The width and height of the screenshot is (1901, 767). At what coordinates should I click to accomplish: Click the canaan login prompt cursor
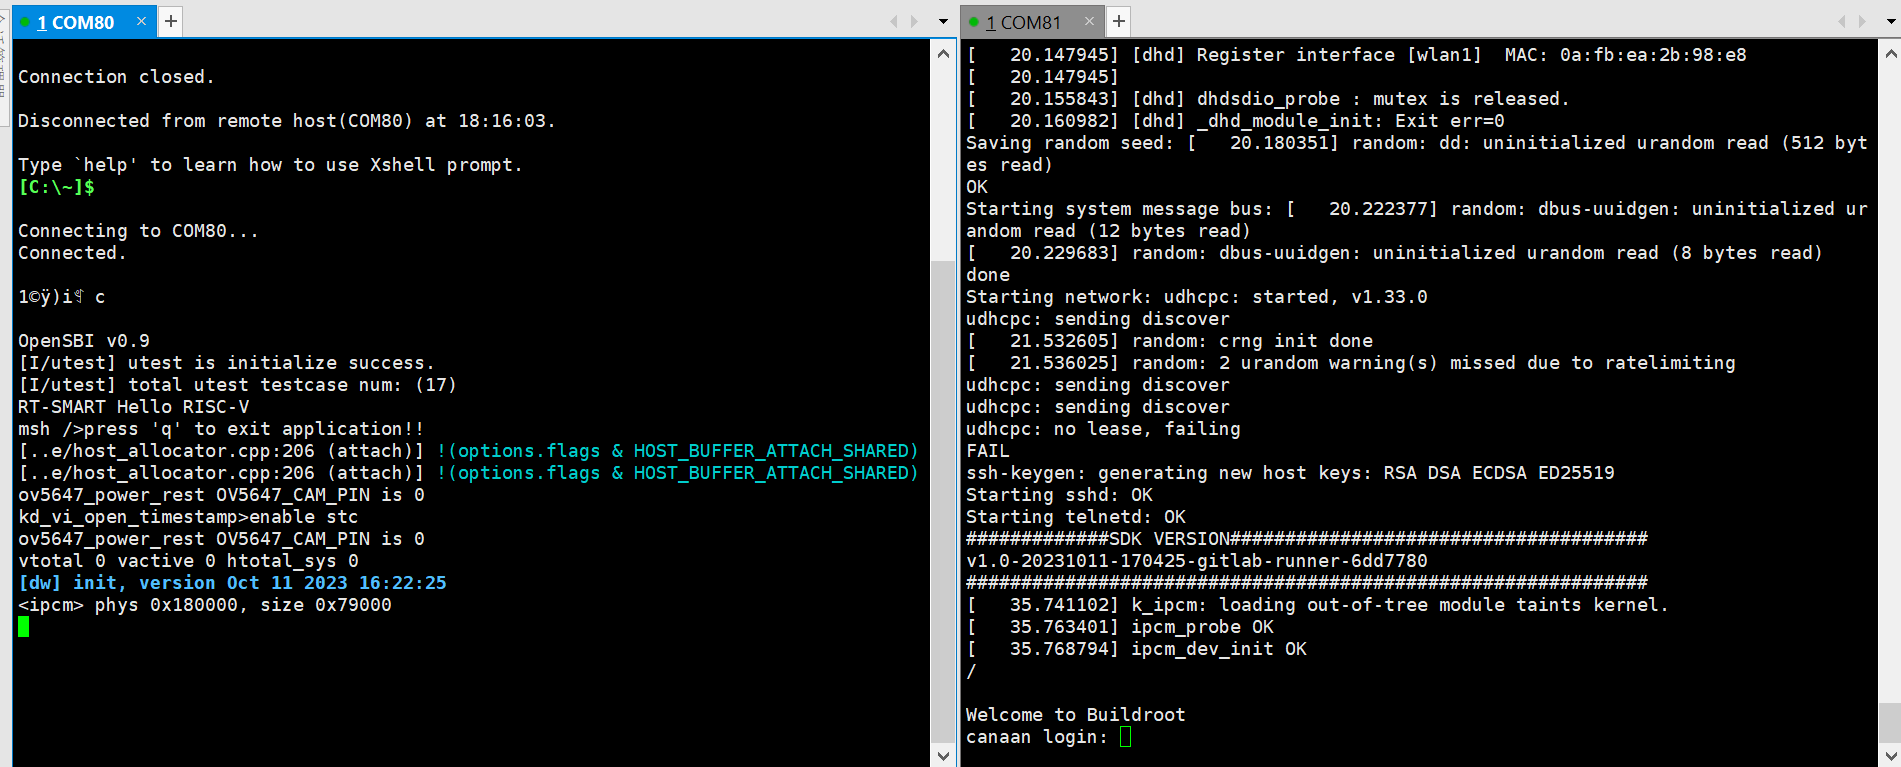point(1125,737)
